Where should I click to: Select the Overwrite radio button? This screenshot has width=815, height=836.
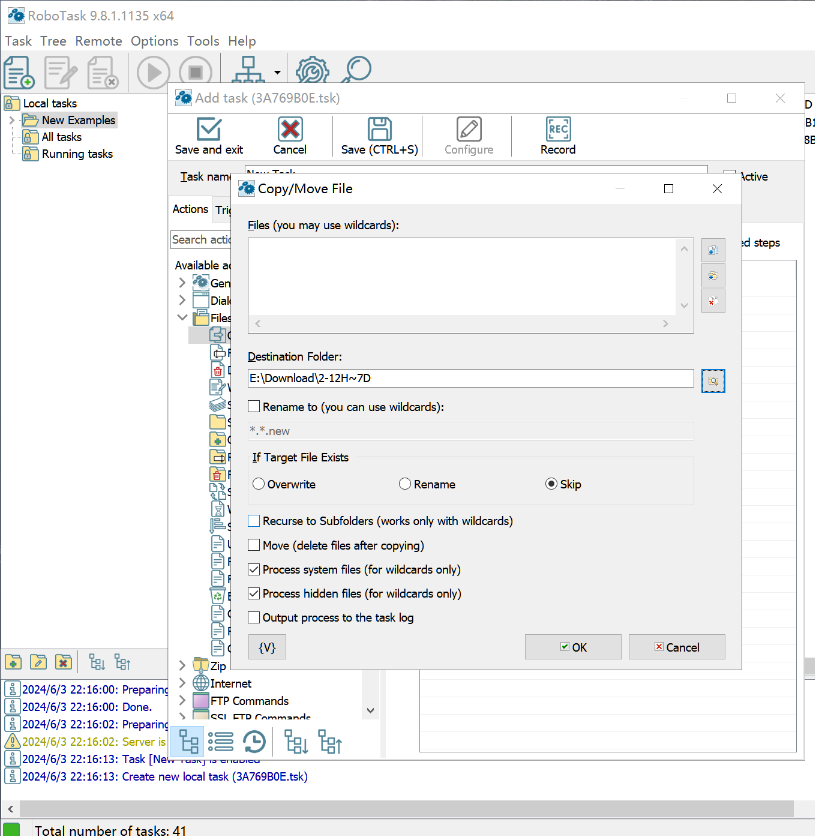point(259,484)
